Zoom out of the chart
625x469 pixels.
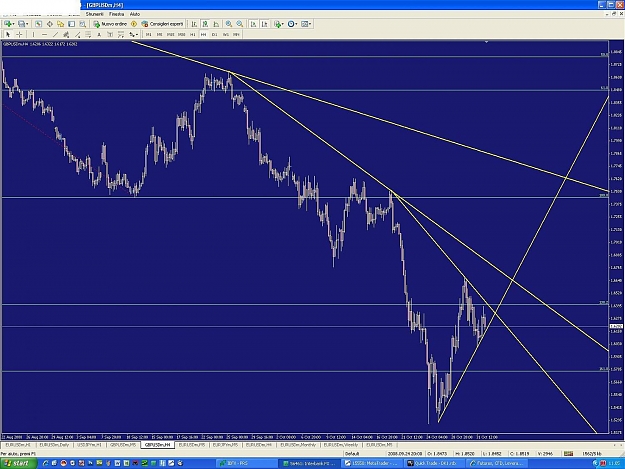240,24
